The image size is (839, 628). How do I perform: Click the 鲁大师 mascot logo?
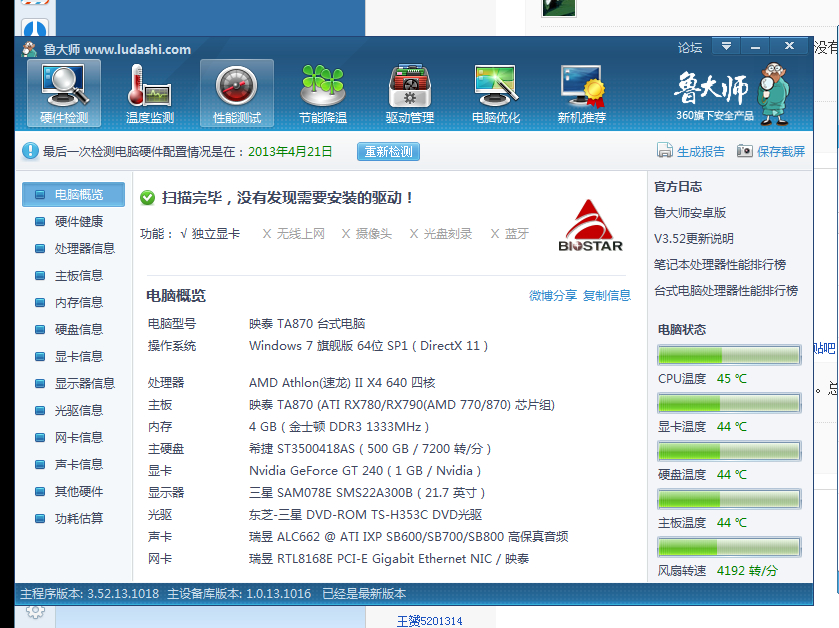pos(774,94)
